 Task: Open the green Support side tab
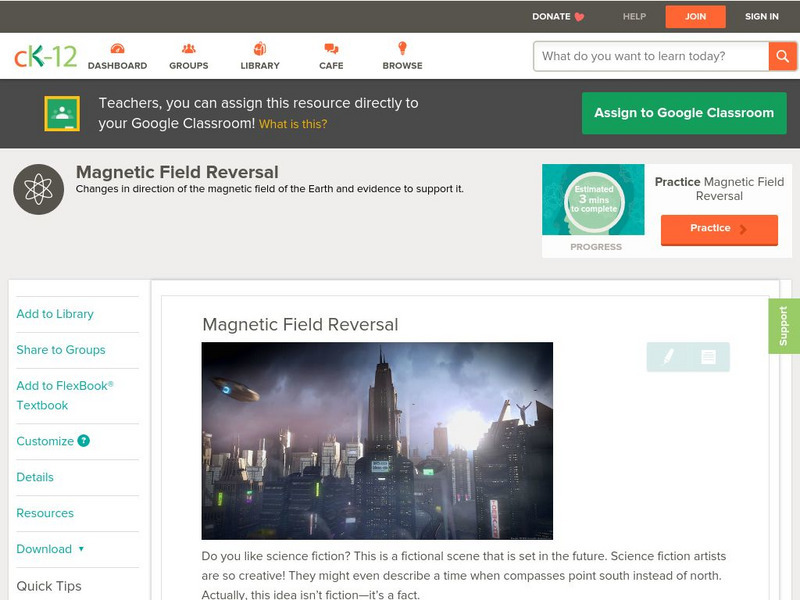point(784,326)
